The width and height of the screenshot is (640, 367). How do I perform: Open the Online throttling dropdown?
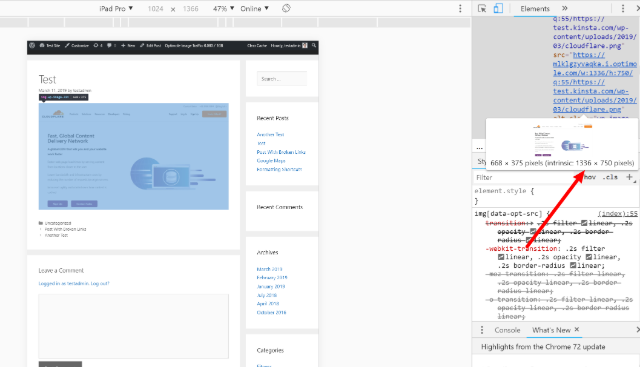click(254, 9)
